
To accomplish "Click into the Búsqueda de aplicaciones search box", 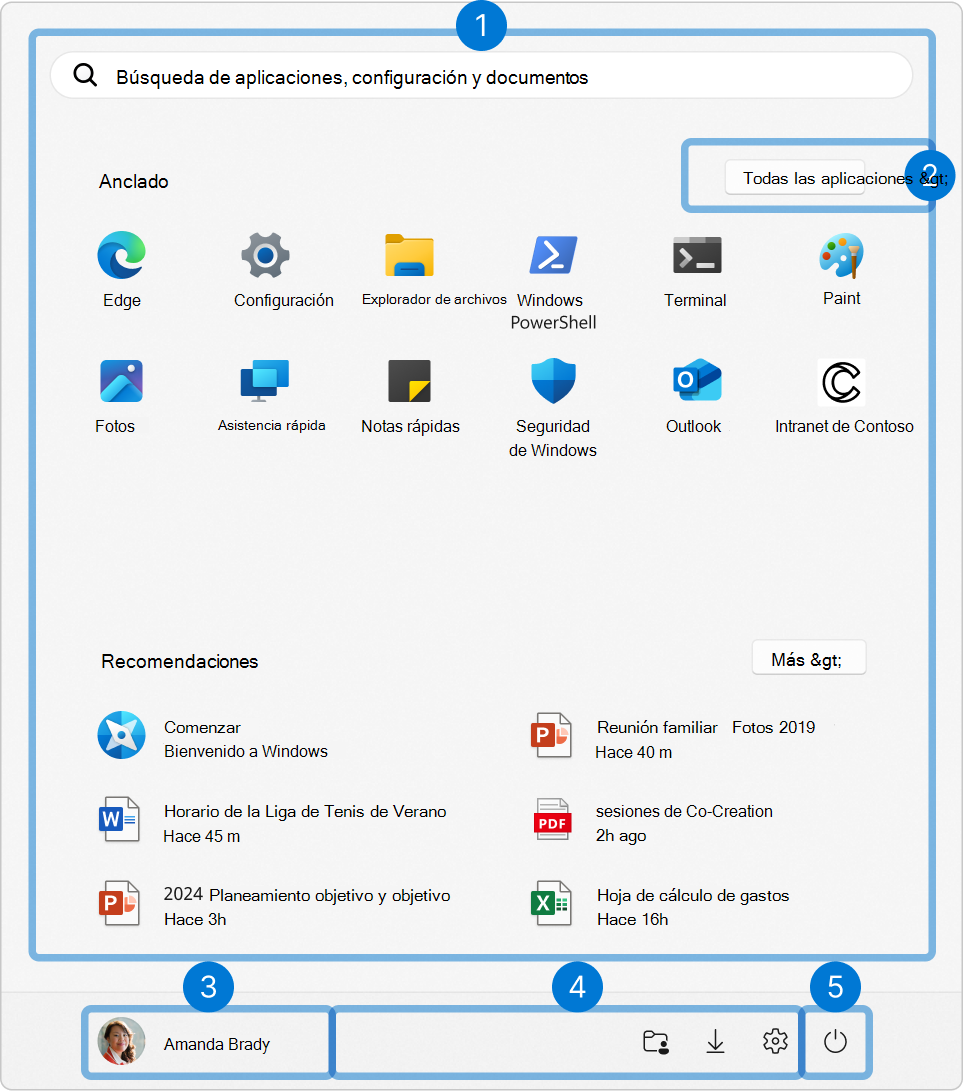I will pyautogui.click(x=482, y=75).
